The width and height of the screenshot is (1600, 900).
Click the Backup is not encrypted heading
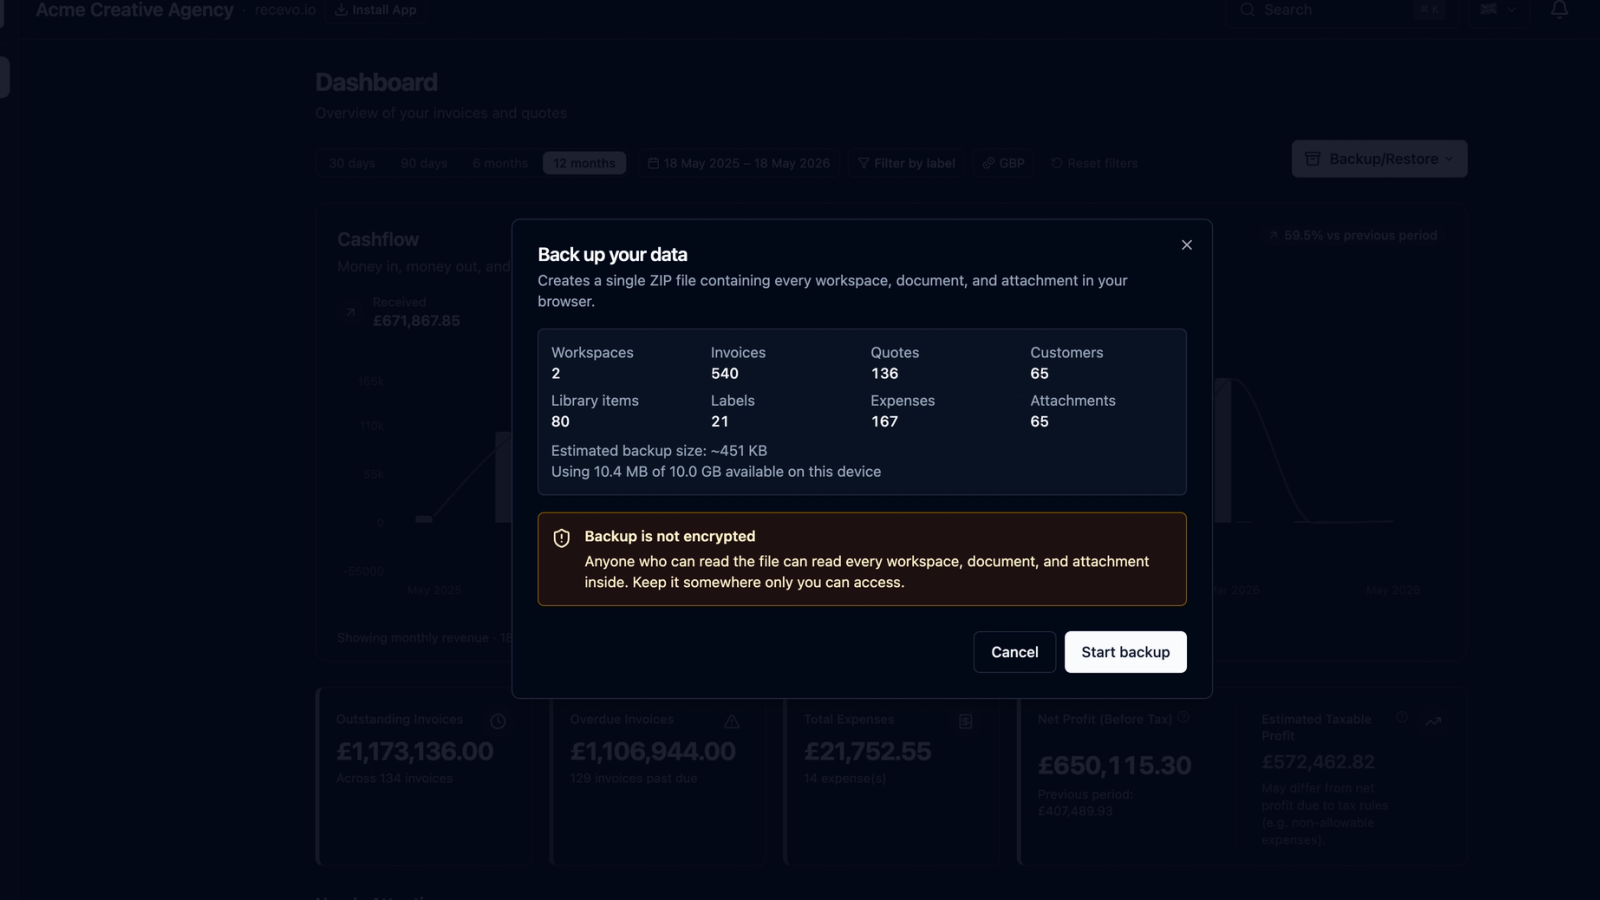(670, 537)
